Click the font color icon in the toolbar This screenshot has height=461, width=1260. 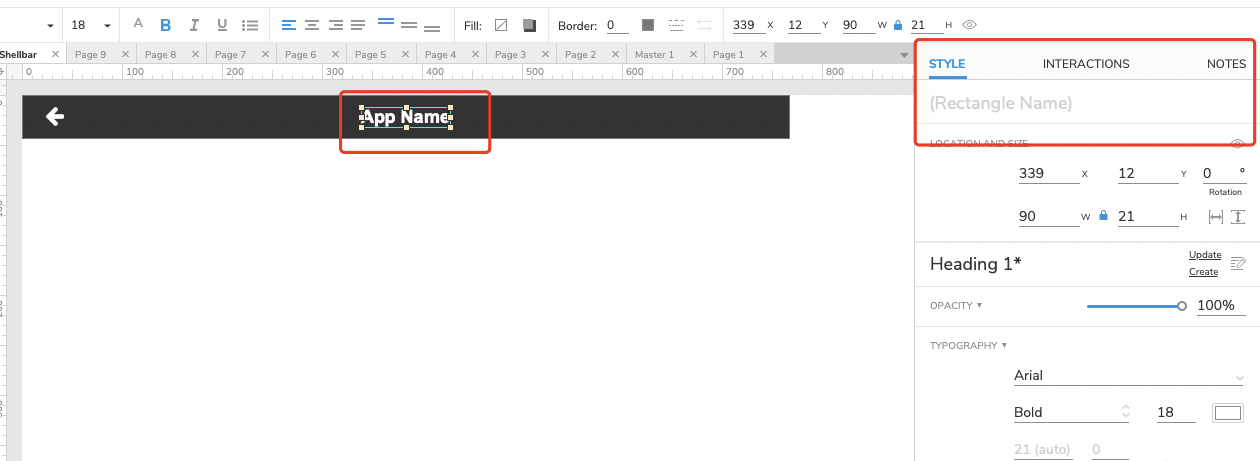(x=138, y=25)
